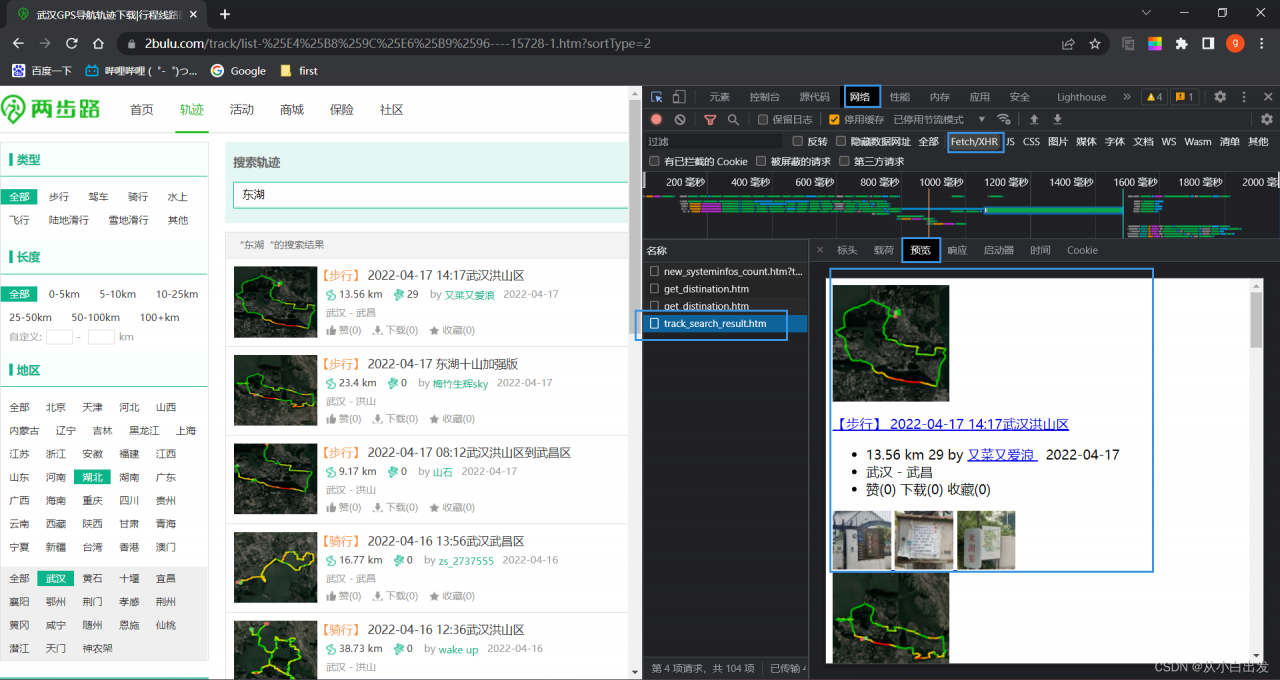The image size is (1280, 680).
Task: Check the 第三方请求 checkbox
Action: pyautogui.click(x=845, y=162)
